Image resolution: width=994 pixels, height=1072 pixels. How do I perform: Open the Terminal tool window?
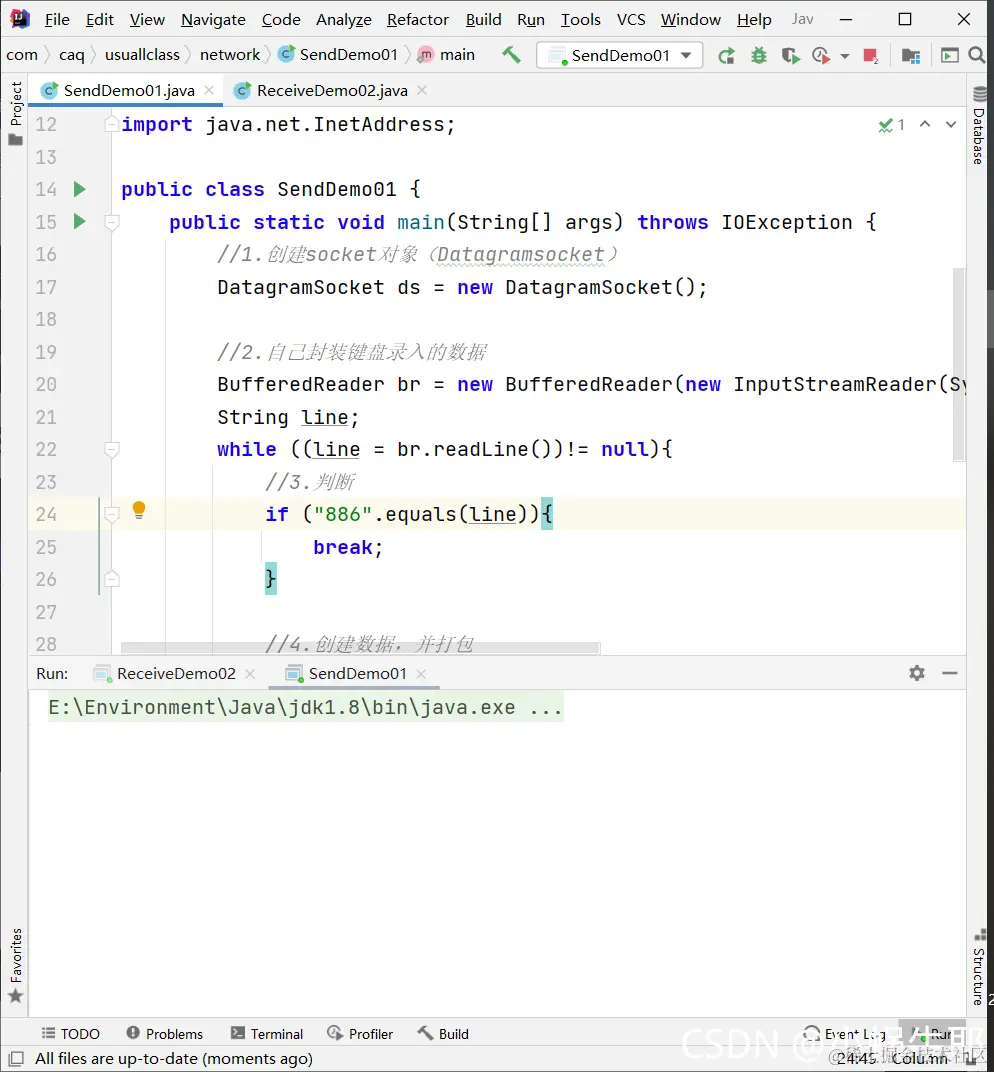pos(267,1034)
